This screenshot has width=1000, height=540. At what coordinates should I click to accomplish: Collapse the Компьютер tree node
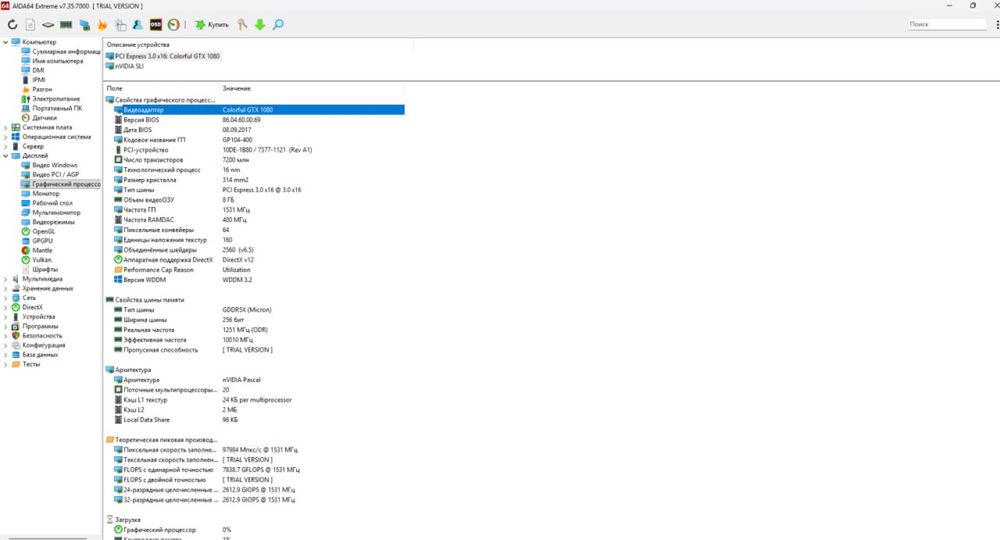point(6,42)
